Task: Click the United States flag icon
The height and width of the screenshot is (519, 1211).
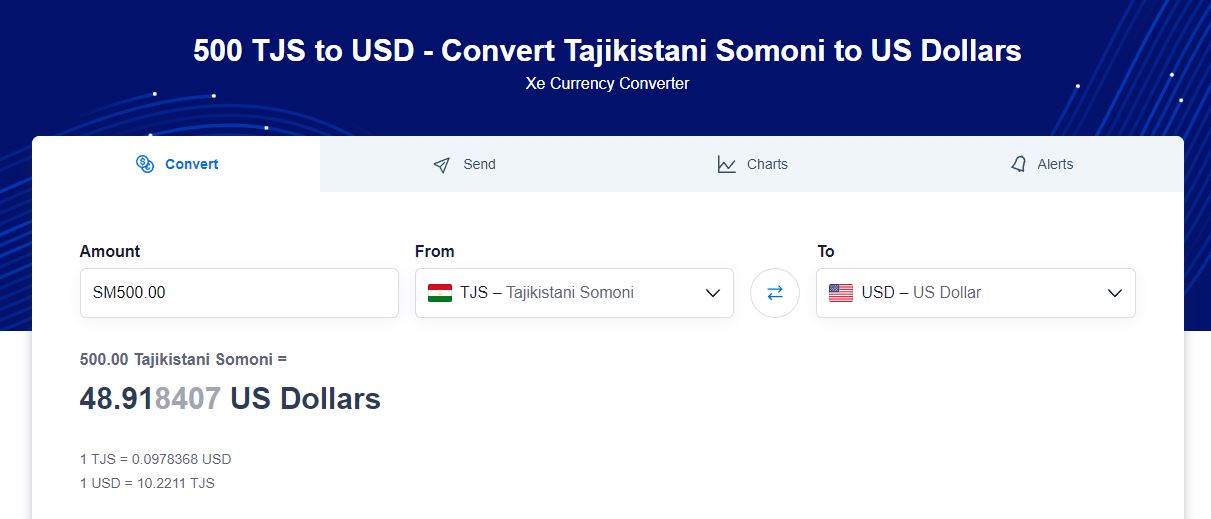Action: point(841,293)
